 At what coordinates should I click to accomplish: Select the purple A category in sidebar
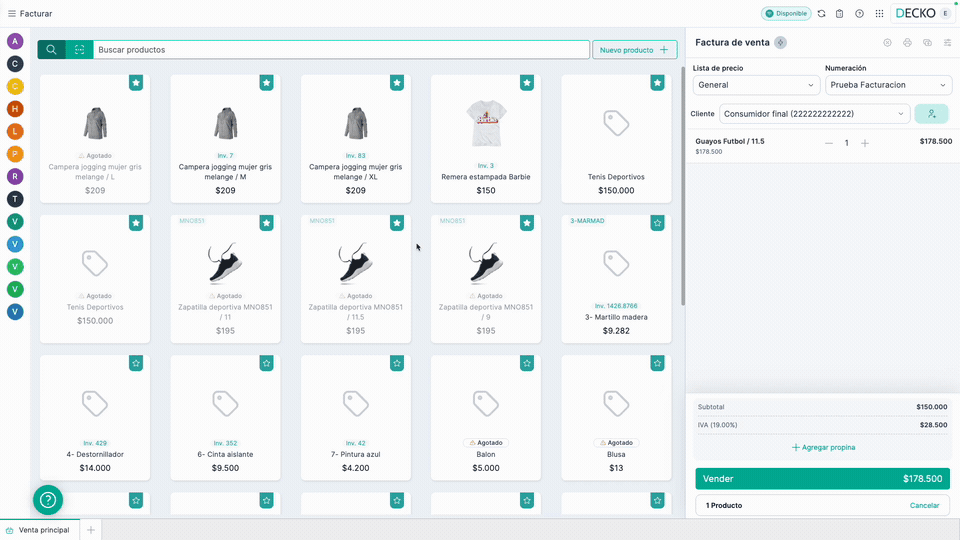tap(15, 41)
